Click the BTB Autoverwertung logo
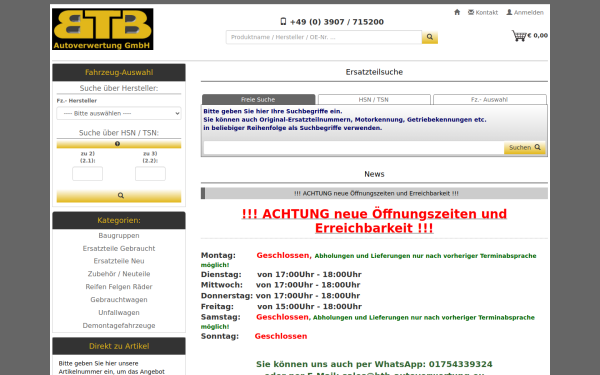This screenshot has height=375, width=600. 103,29
